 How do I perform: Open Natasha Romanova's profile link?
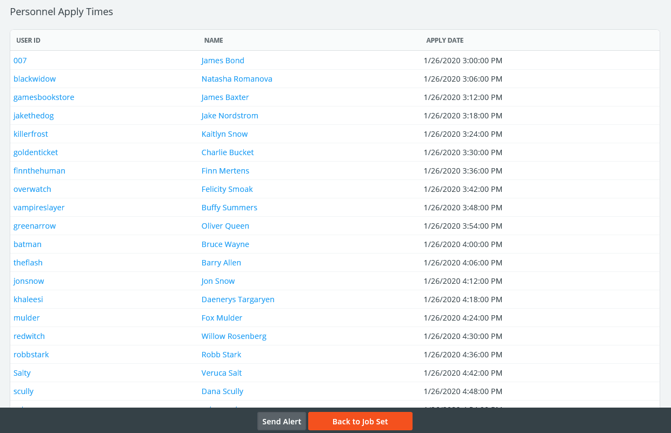[236, 79]
